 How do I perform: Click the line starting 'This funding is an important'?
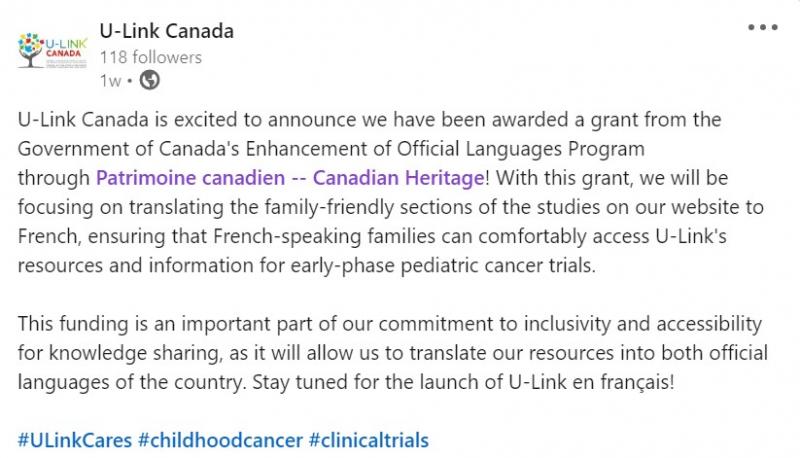390,324
